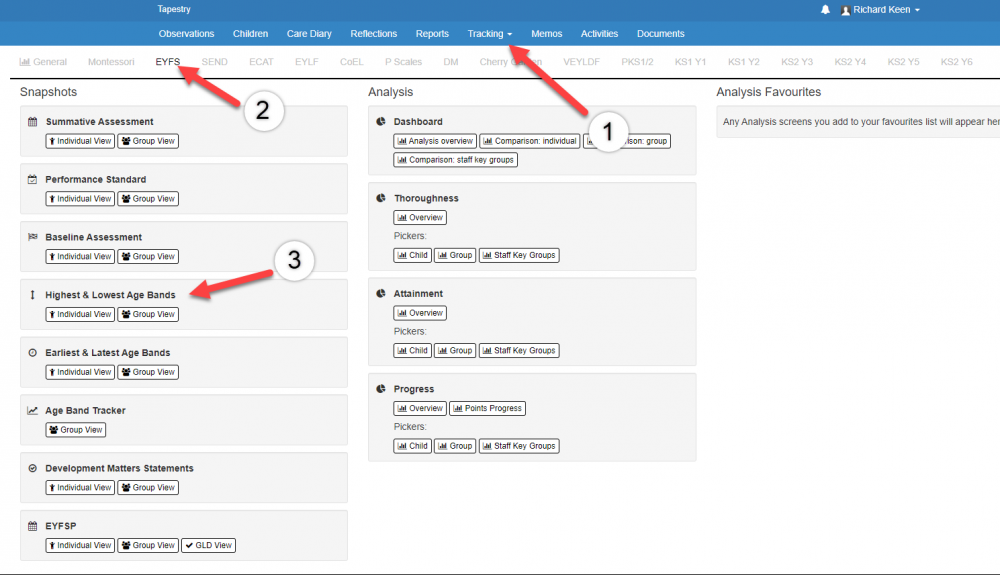The image size is (1000, 575).
Task: Open Development Matters Statements Individual View
Action: 80,488
